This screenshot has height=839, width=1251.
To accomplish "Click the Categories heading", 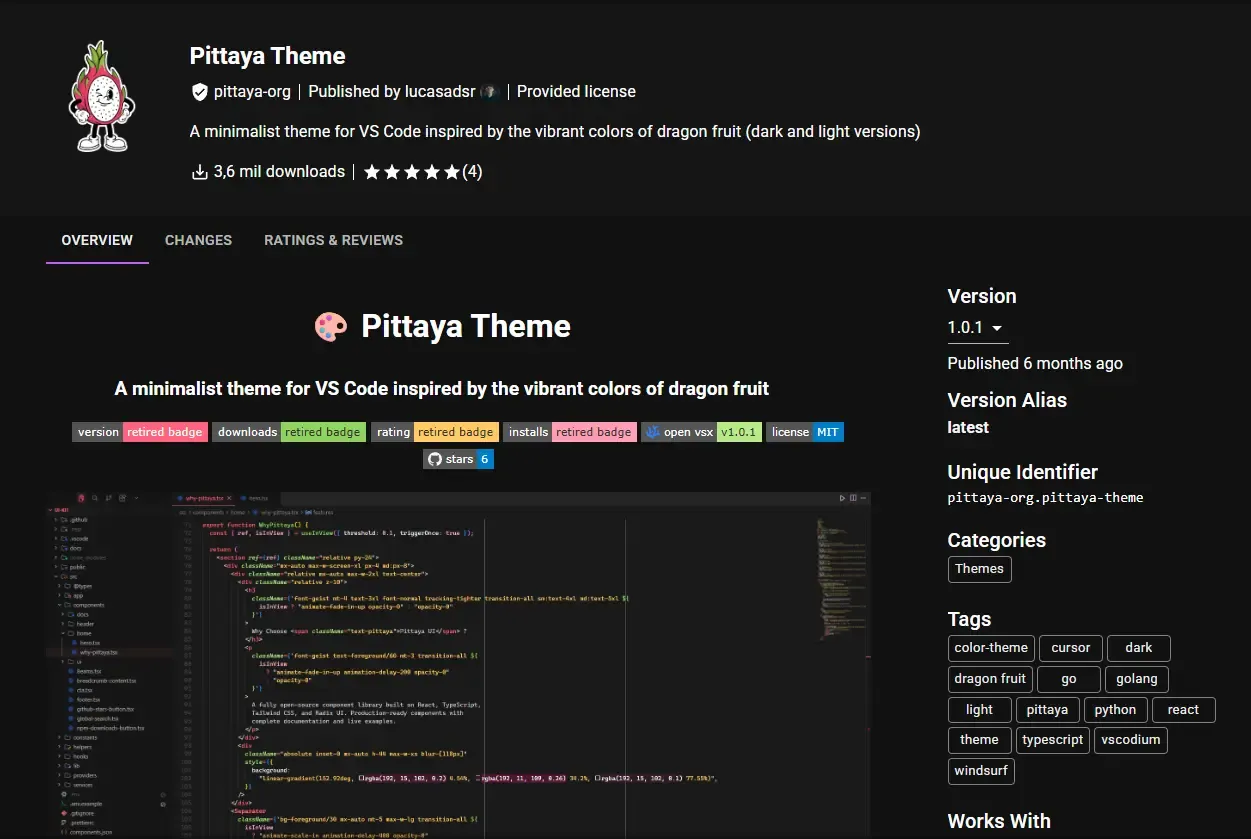I will point(997,541).
